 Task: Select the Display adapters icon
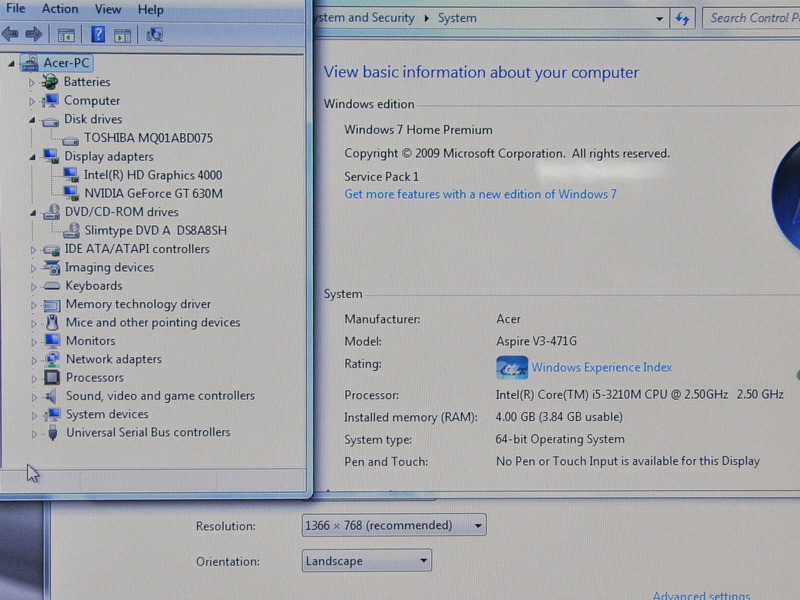click(x=51, y=156)
